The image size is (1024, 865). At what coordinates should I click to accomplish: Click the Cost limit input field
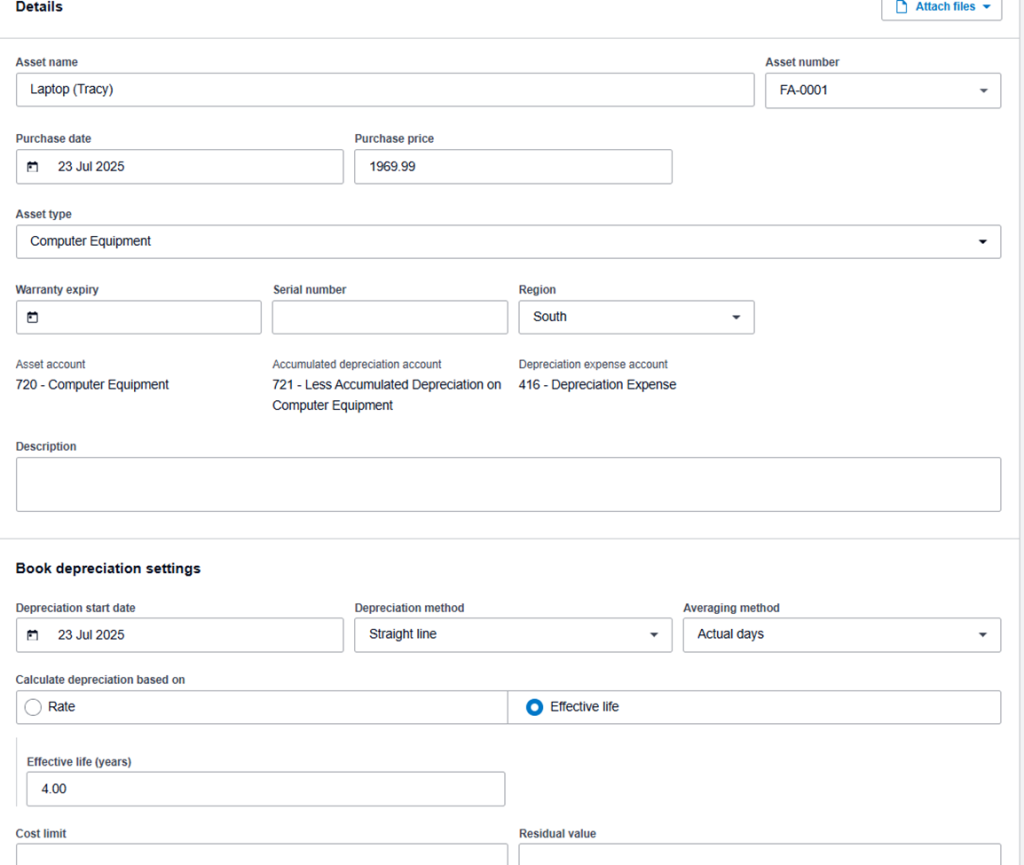tap(262, 854)
